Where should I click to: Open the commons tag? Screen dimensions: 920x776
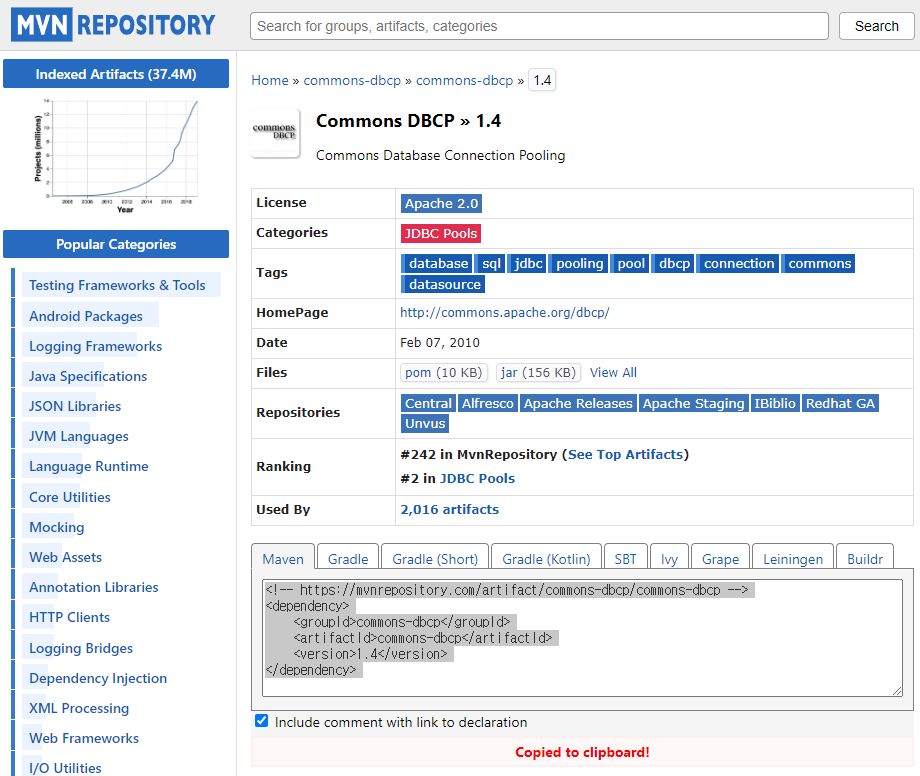pos(818,263)
